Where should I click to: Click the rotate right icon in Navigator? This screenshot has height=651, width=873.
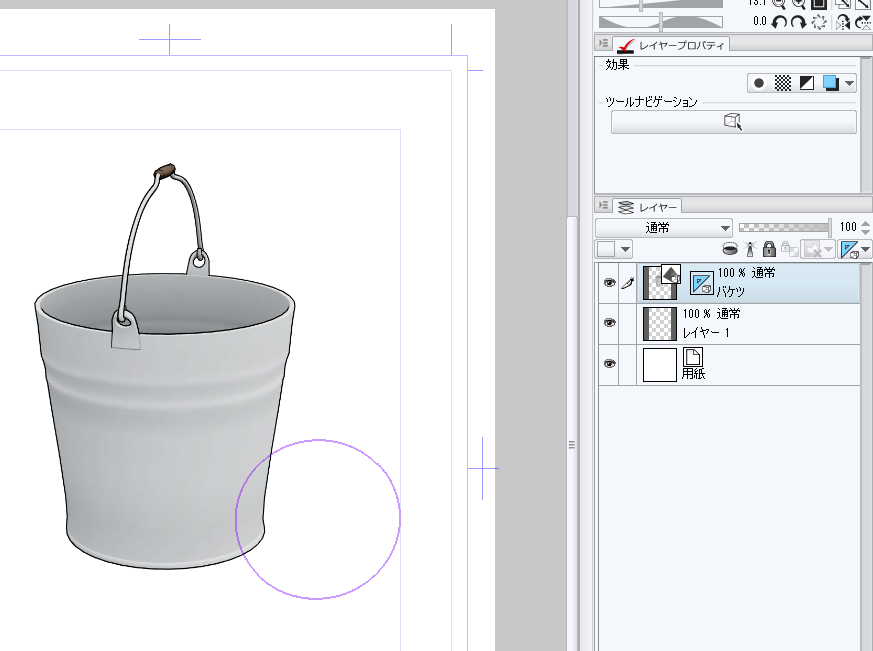click(x=801, y=21)
